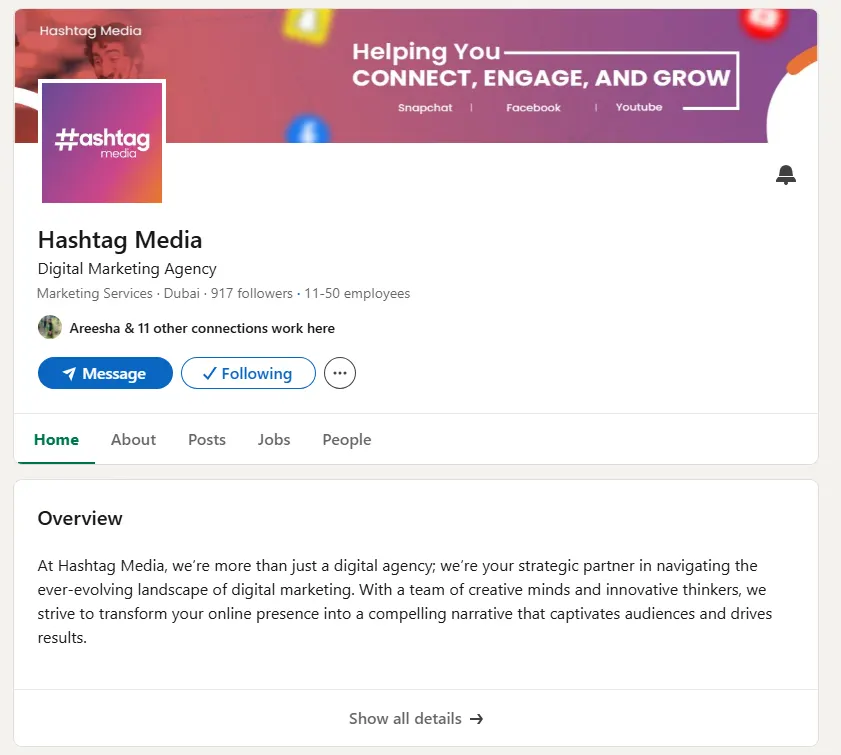Go to the Jobs tab
Screen dimensions: 841x755
[x=274, y=440]
